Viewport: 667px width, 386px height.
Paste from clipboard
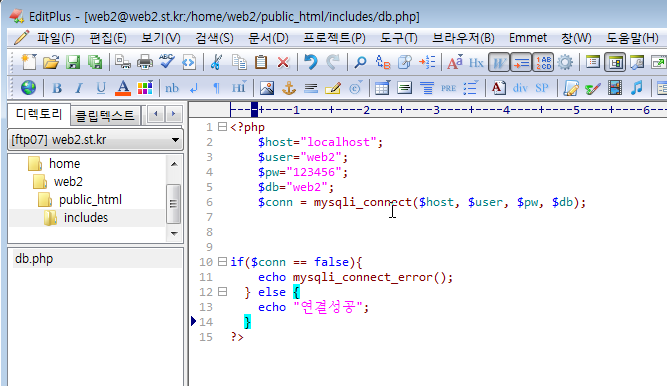[261, 63]
